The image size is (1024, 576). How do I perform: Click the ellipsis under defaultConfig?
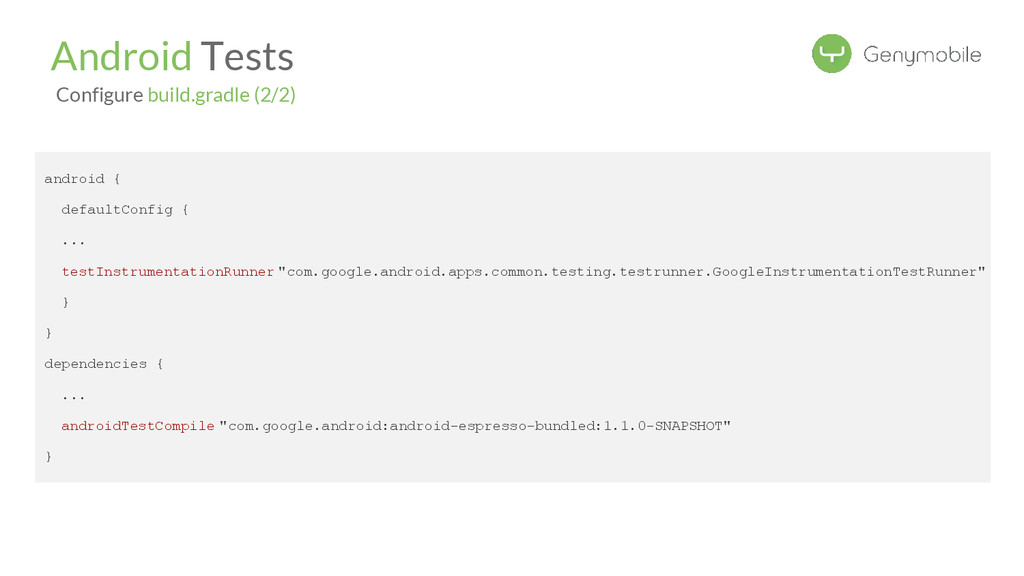pyautogui.click(x=73, y=241)
